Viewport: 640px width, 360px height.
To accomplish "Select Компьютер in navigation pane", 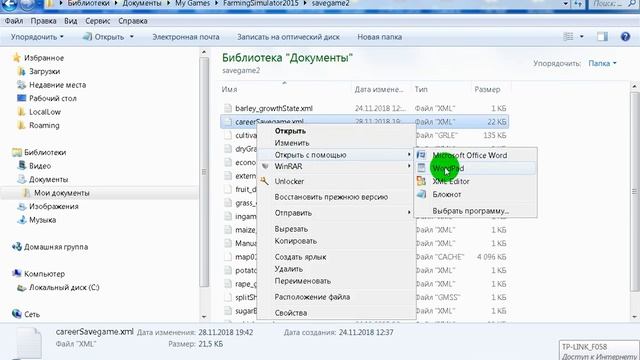I will point(44,273).
